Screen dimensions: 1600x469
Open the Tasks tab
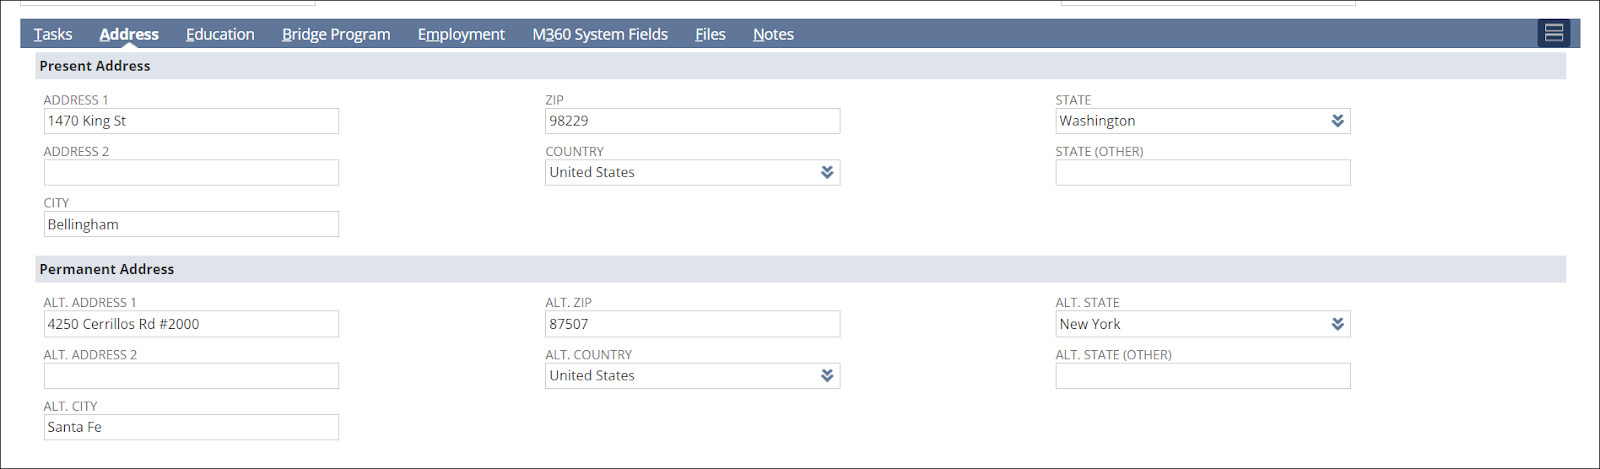(53, 34)
